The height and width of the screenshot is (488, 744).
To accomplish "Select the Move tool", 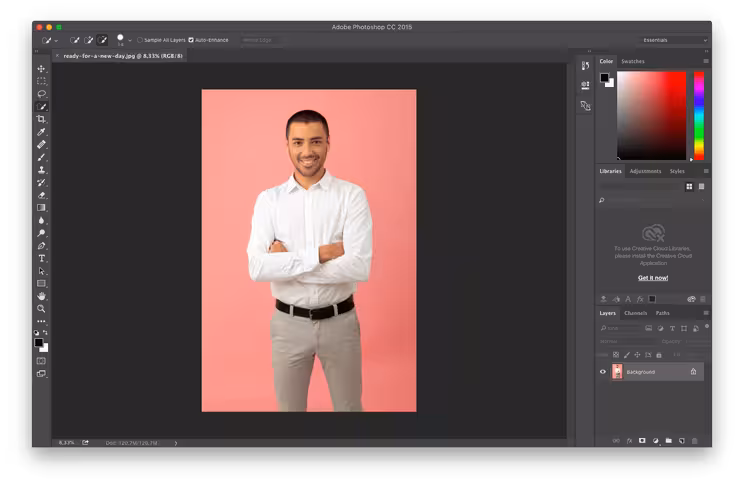I will pyautogui.click(x=41, y=68).
